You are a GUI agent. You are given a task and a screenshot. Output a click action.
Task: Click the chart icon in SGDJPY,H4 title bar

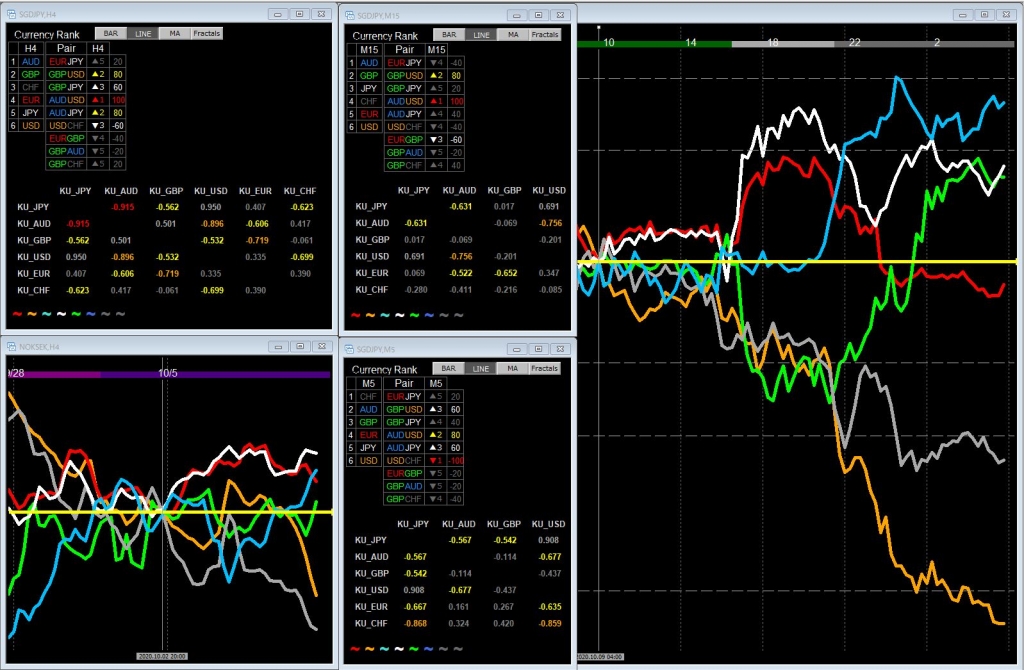[12, 15]
